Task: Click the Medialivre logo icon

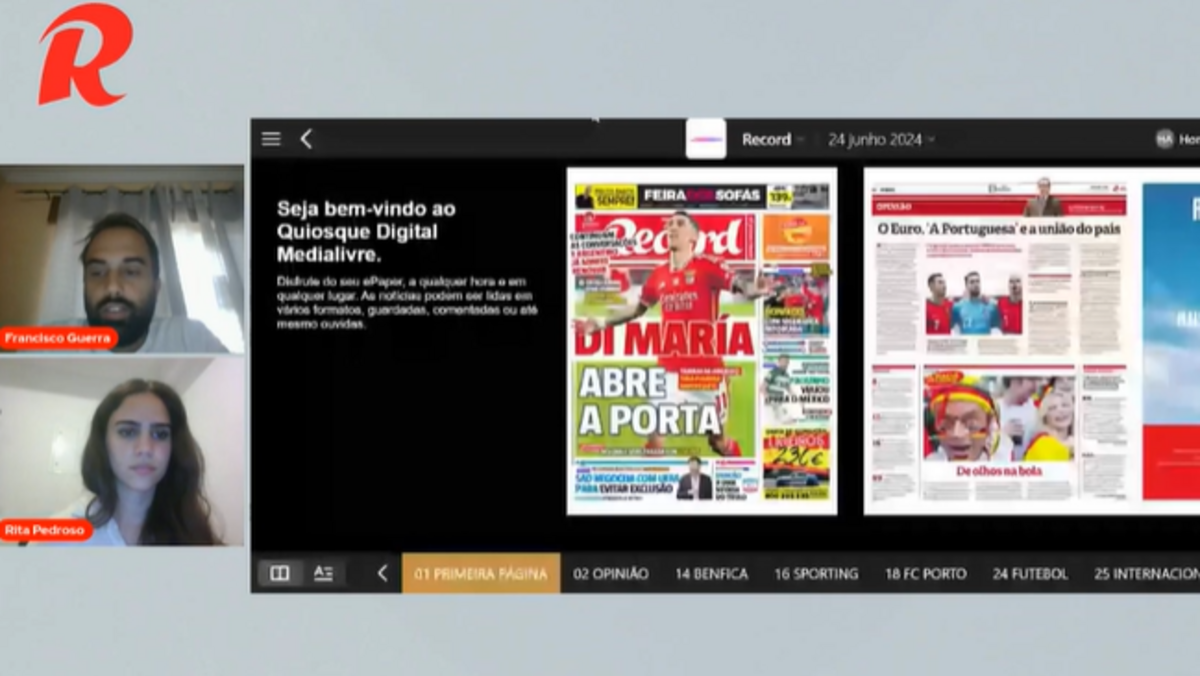Action: [x=706, y=139]
